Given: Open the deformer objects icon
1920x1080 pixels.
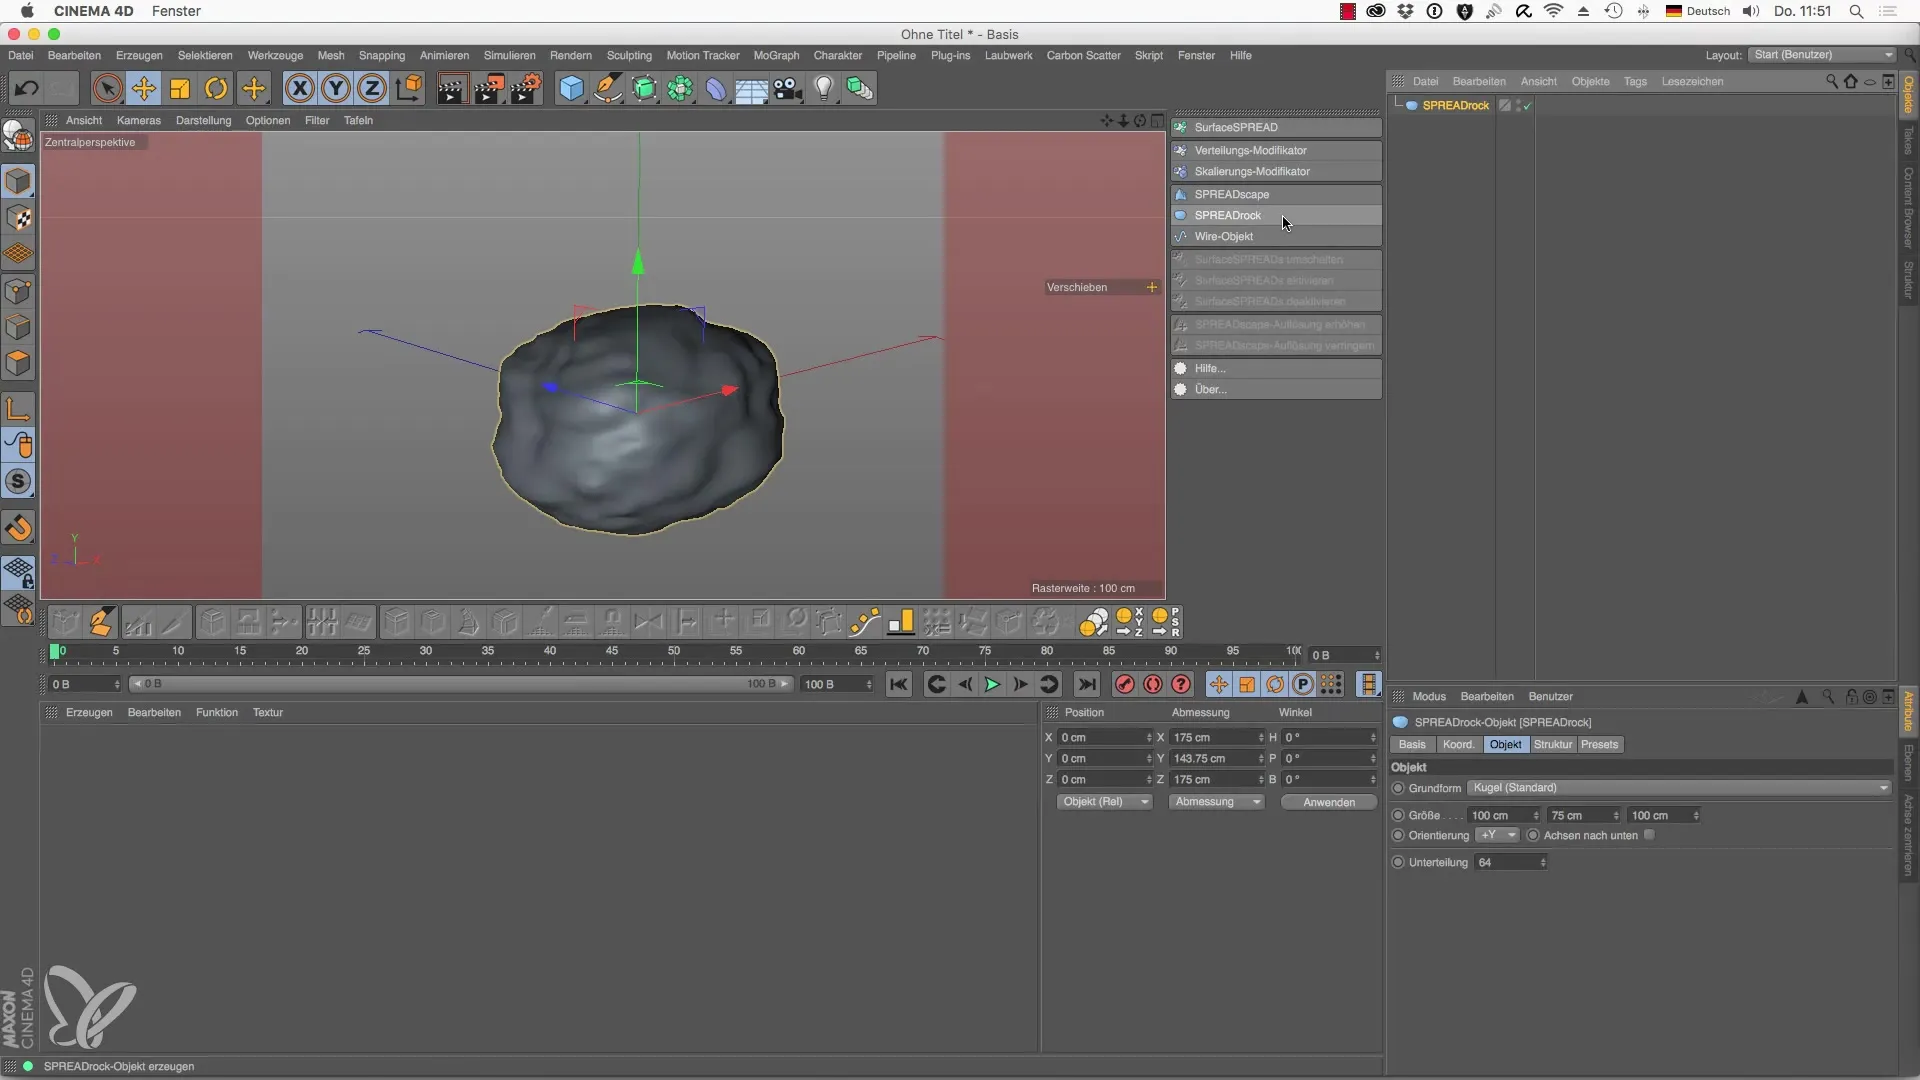Looking at the screenshot, I should 716,89.
